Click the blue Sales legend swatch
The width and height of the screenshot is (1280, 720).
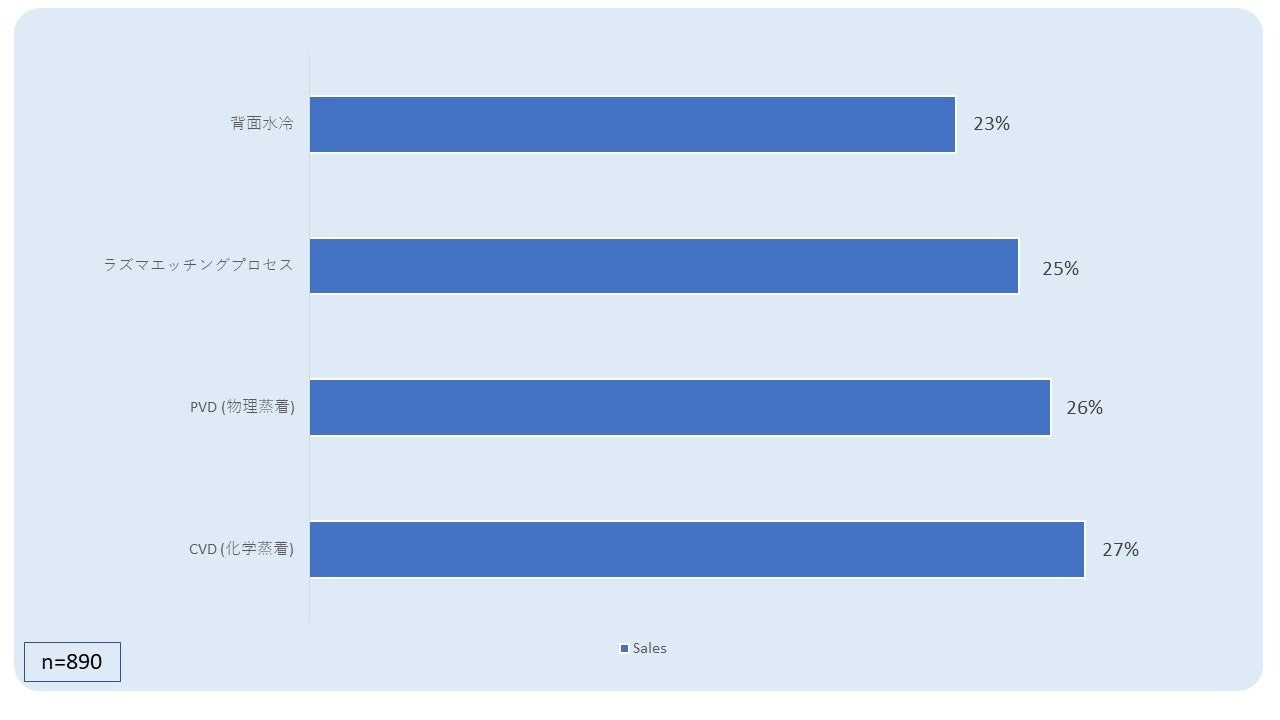click(624, 649)
